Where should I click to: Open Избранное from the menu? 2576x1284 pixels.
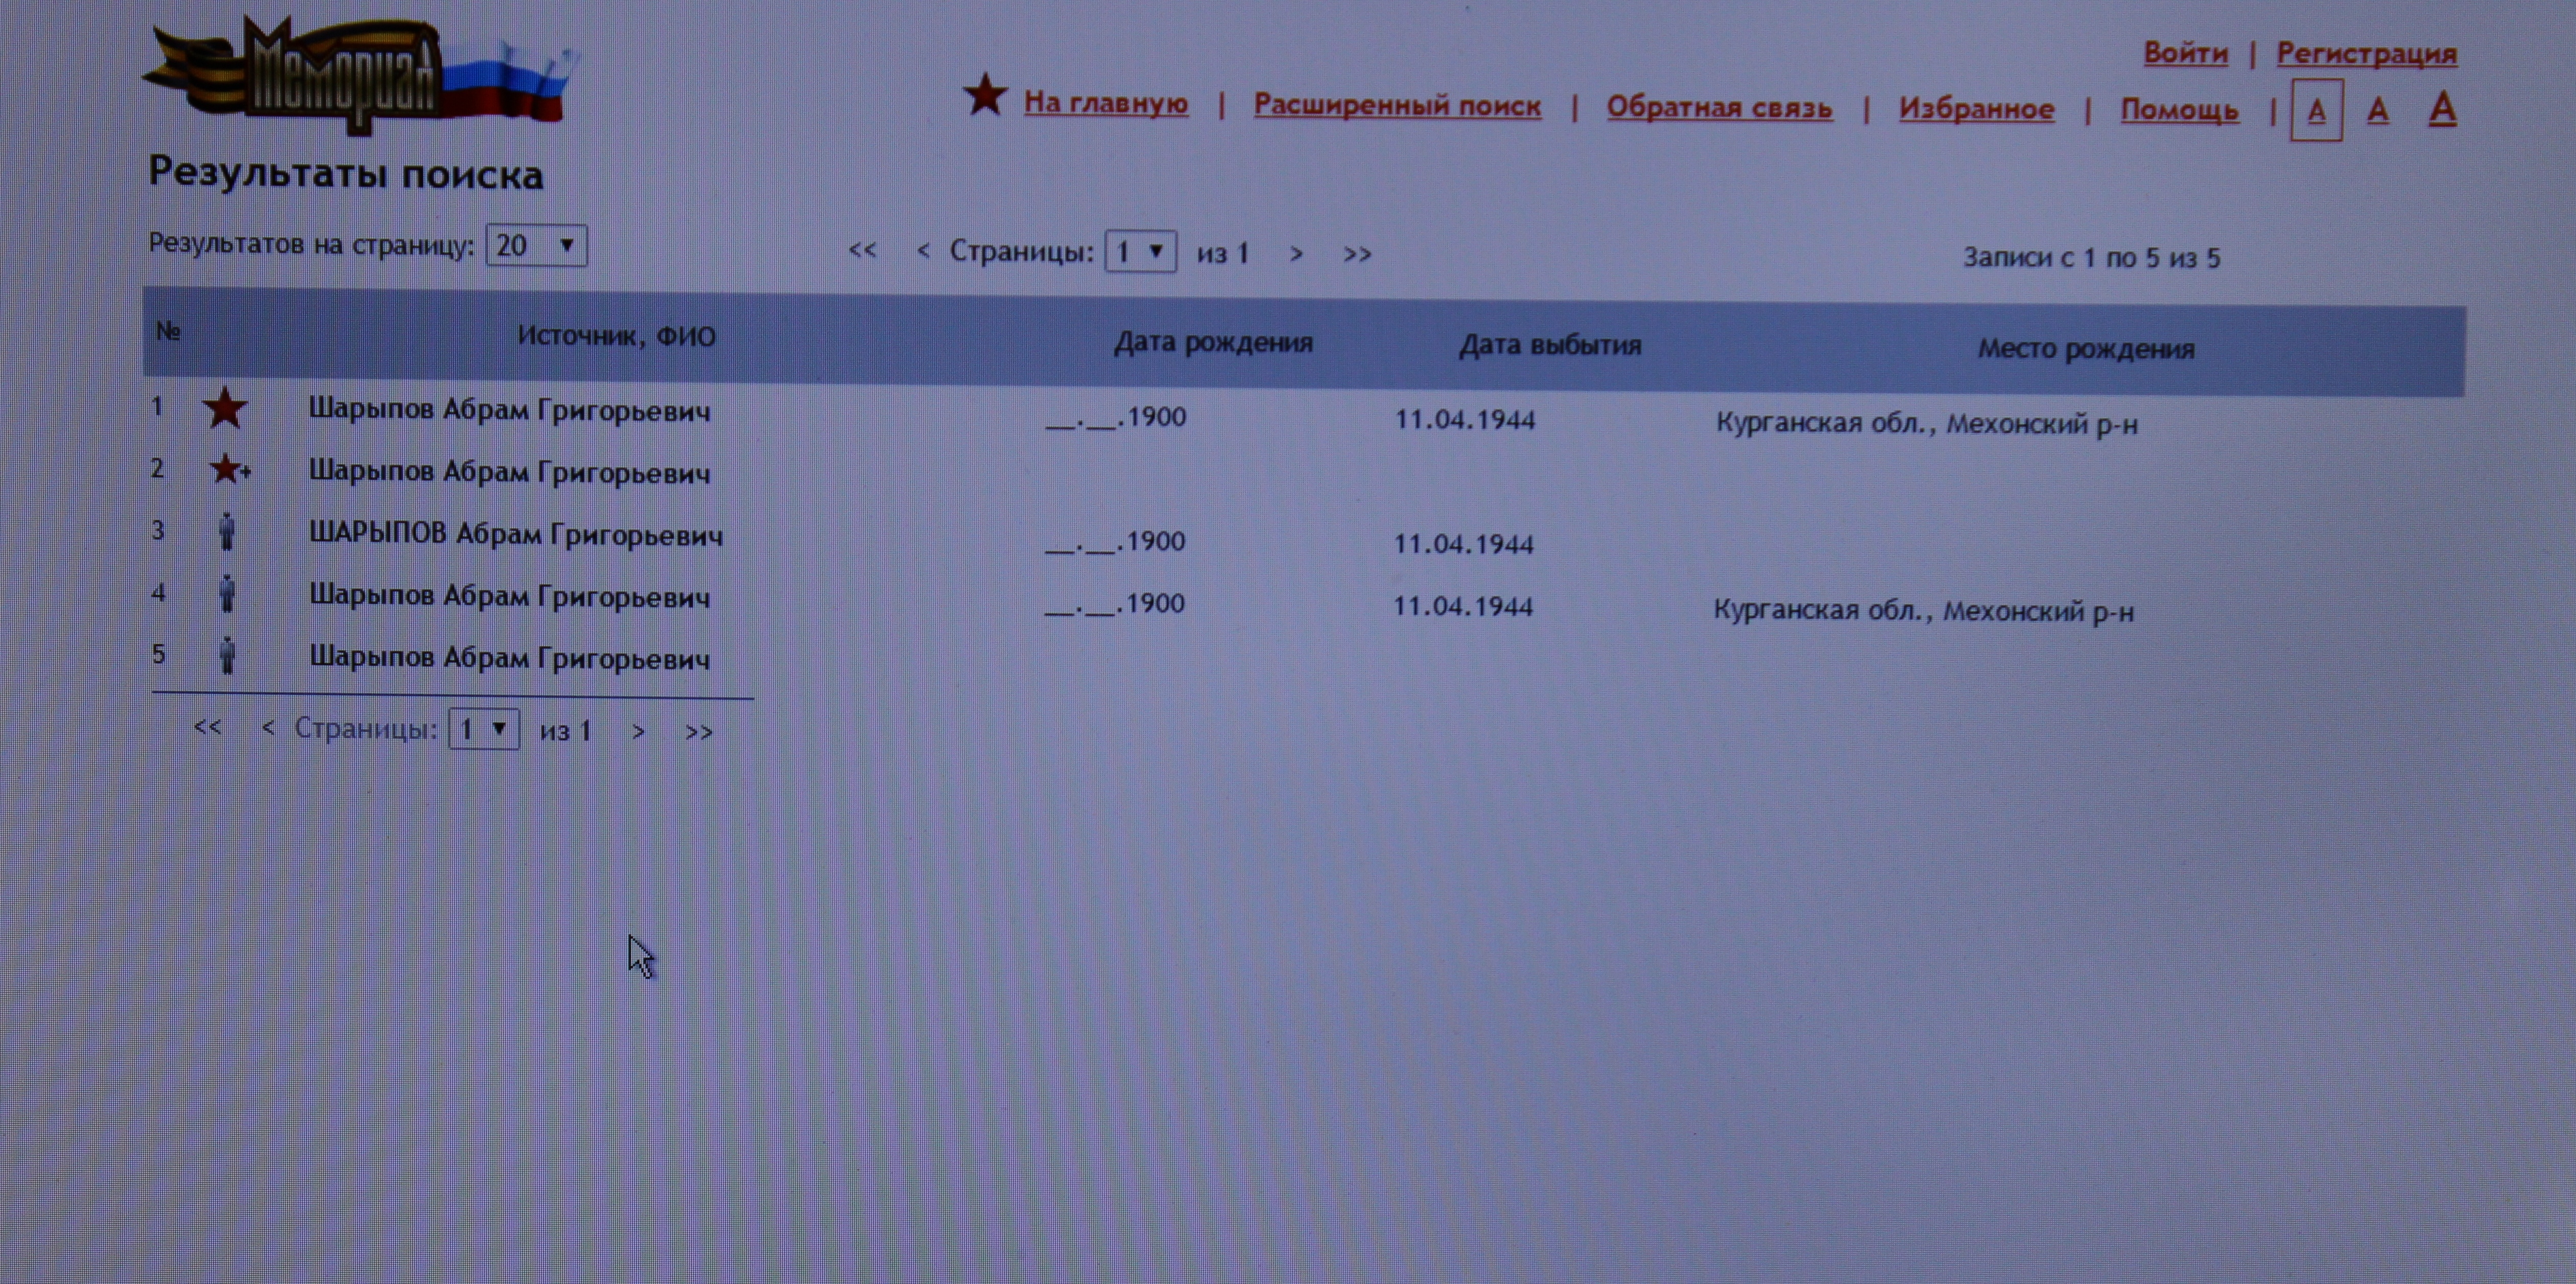1976,109
